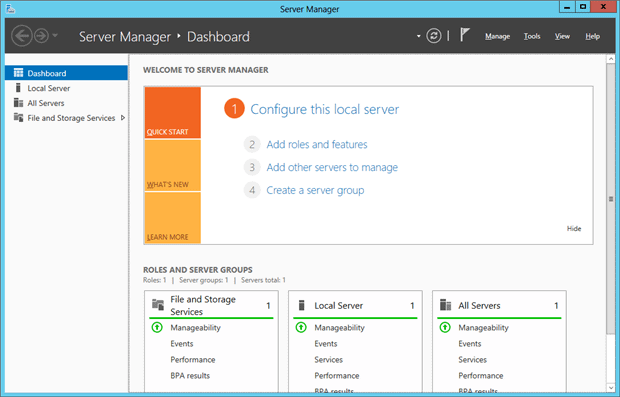Open the Tools menu

tap(532, 36)
